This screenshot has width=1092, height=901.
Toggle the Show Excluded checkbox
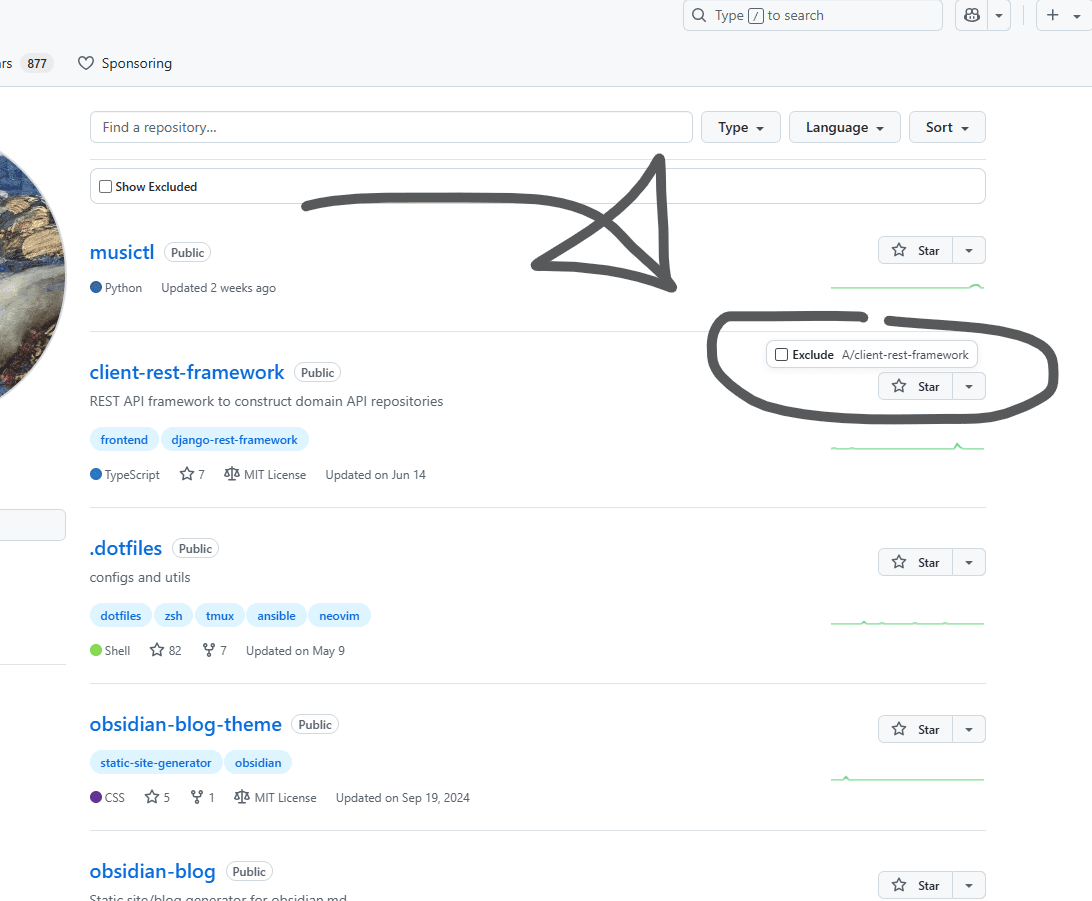coord(105,187)
